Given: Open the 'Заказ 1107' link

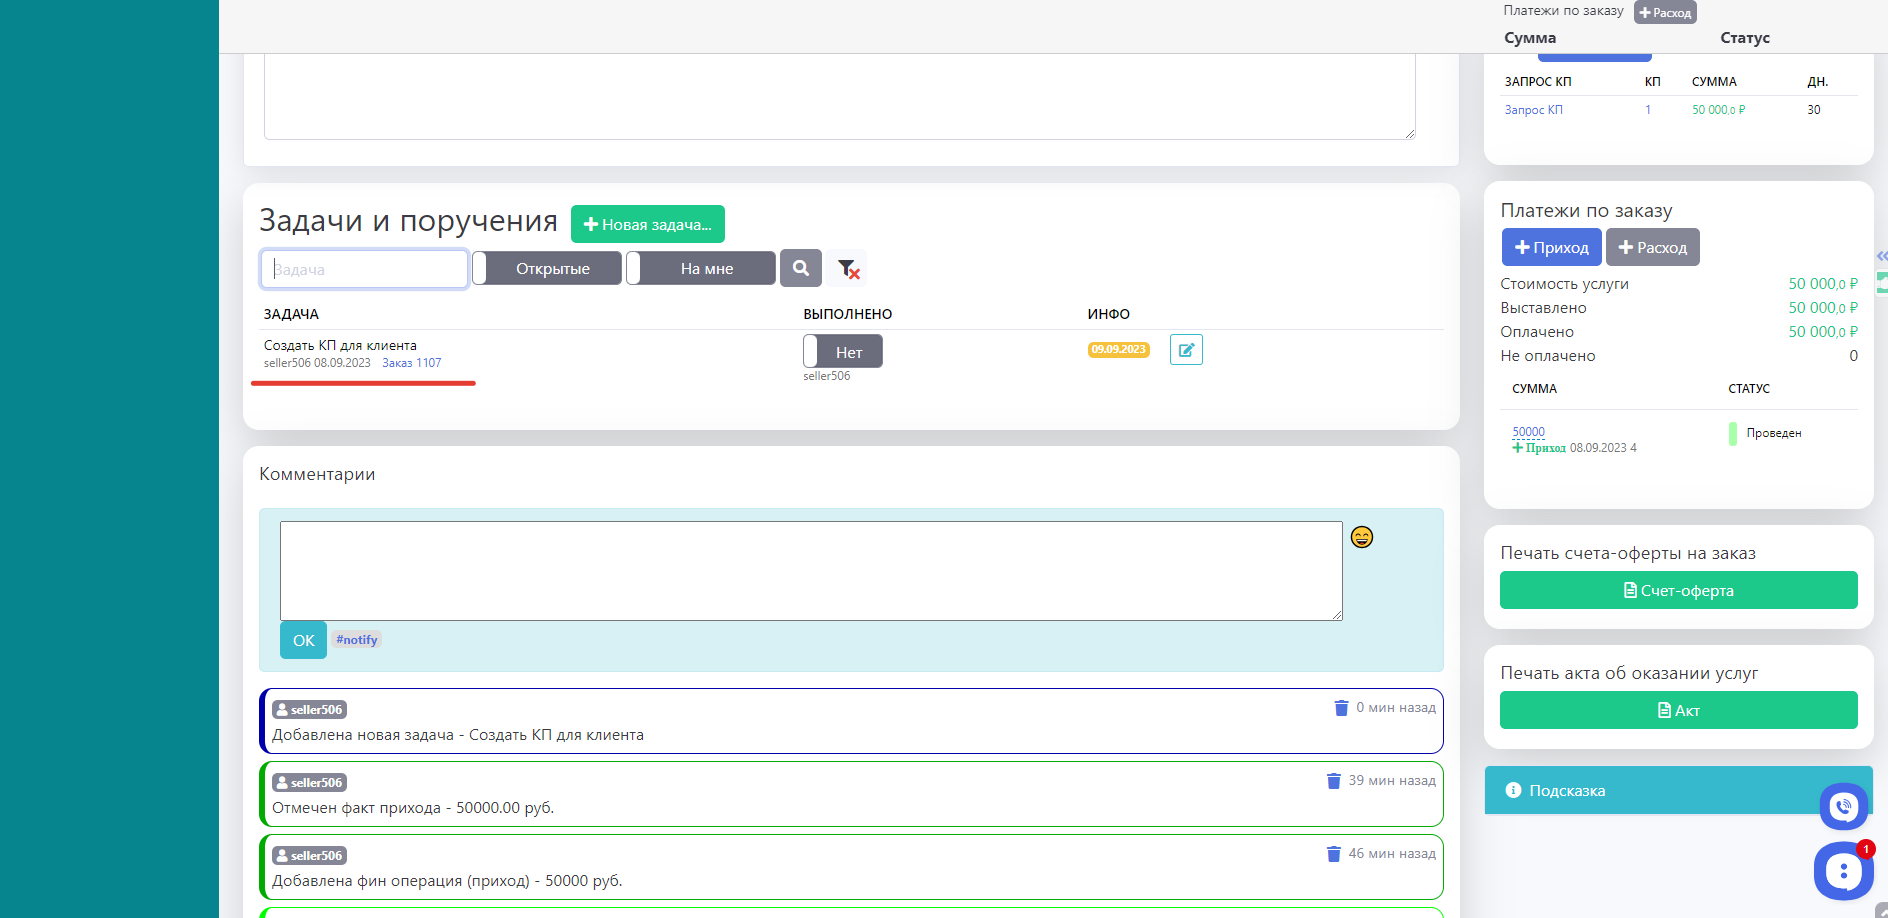Looking at the screenshot, I should [411, 363].
